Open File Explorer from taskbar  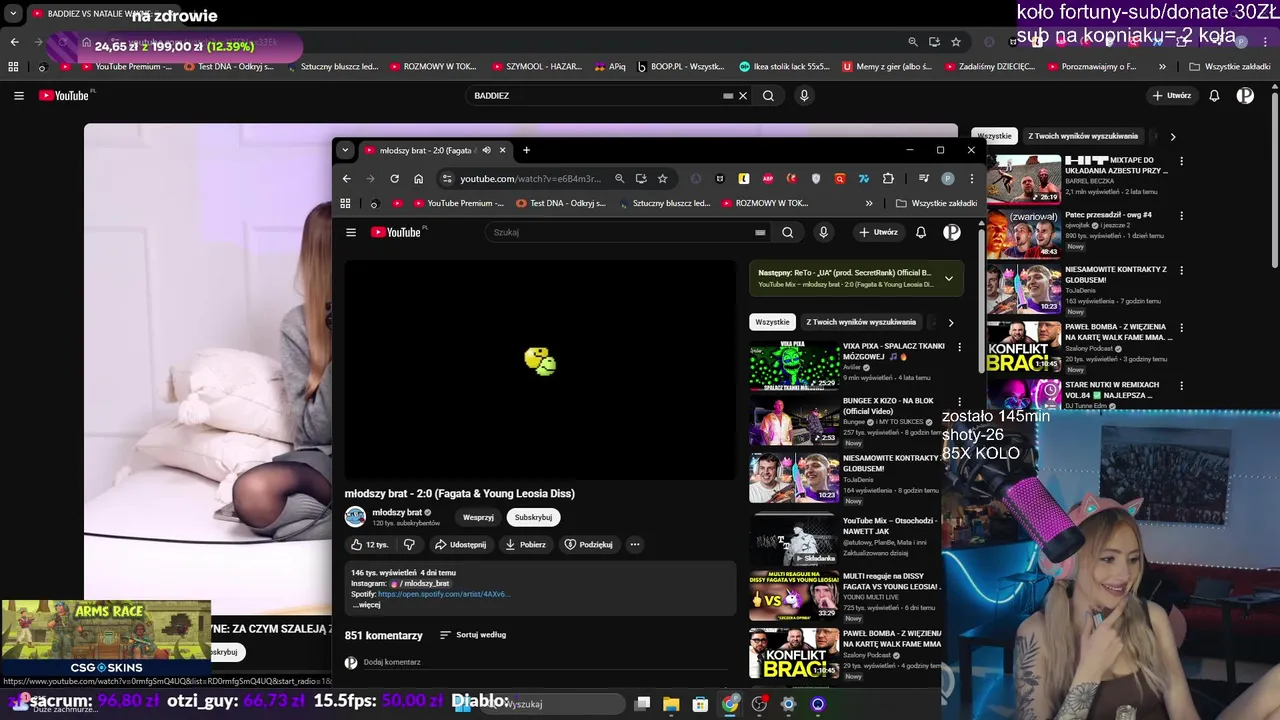671,704
